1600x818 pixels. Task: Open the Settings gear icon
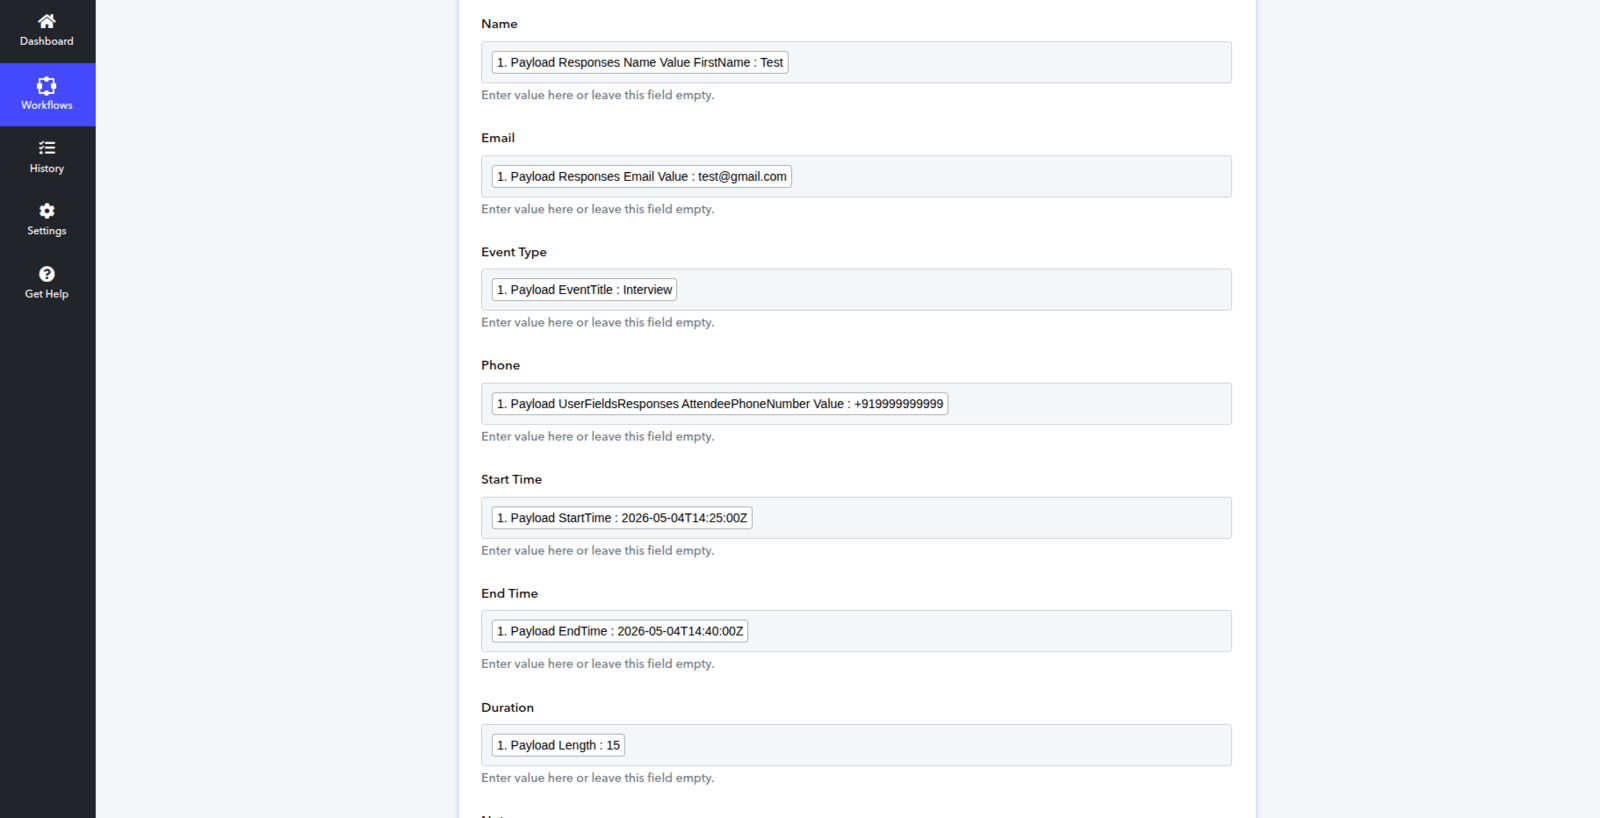tap(47, 211)
